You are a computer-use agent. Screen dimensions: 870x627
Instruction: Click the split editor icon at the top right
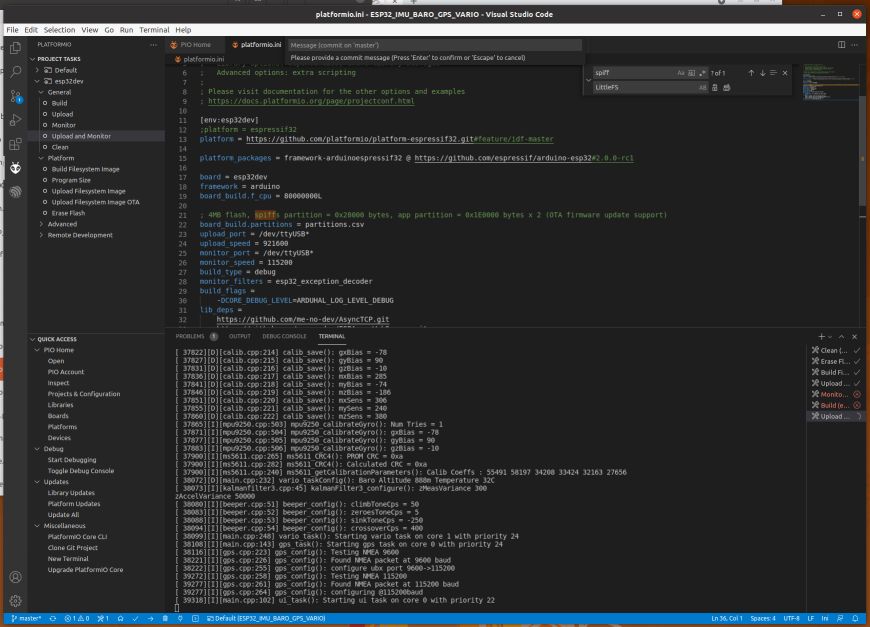click(841, 44)
